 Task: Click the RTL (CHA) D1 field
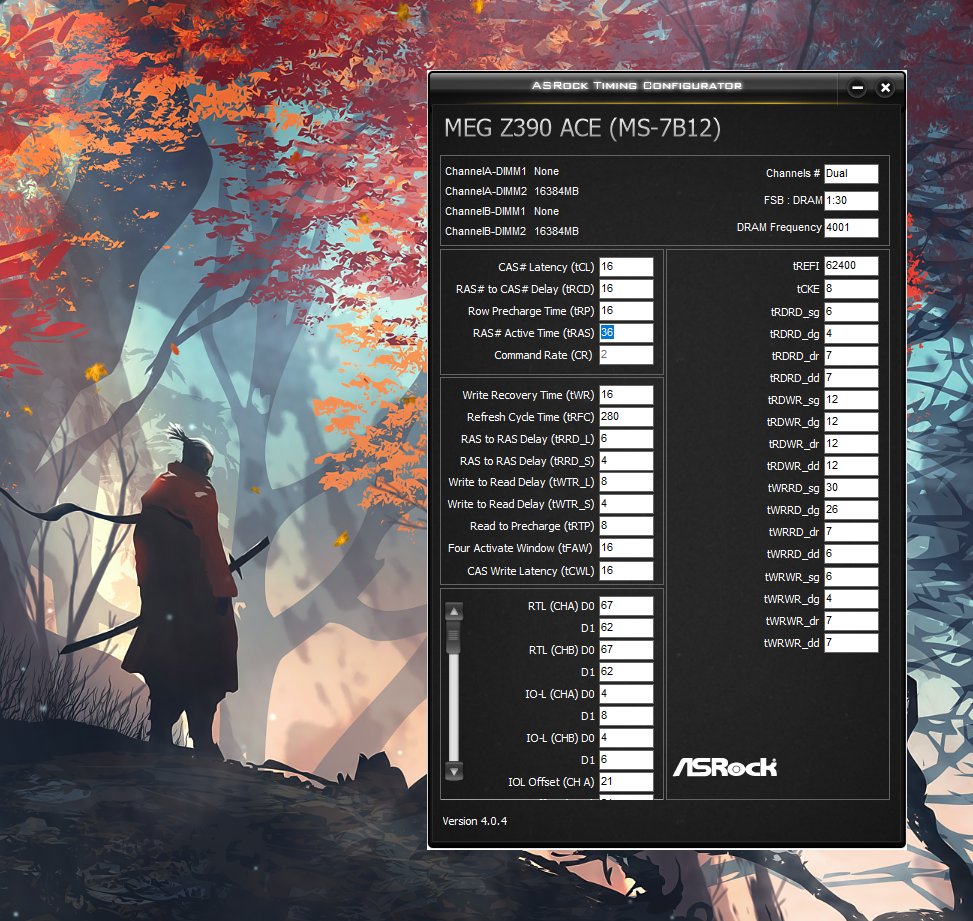626,627
